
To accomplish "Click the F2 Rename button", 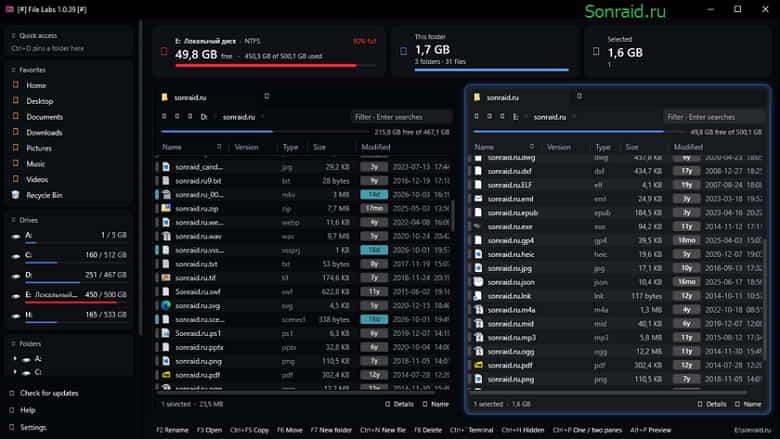I will pos(172,430).
